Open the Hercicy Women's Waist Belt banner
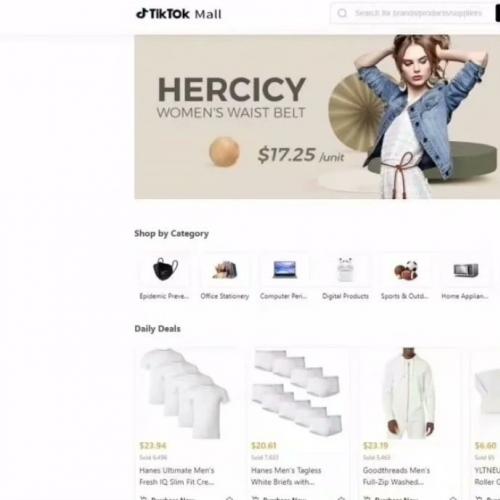Screen dimensions: 500x500 (317, 117)
